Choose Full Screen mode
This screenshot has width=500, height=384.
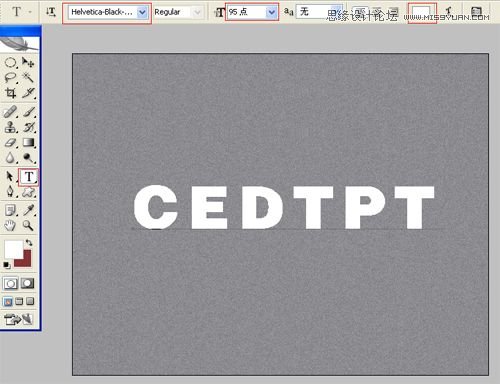(30, 302)
